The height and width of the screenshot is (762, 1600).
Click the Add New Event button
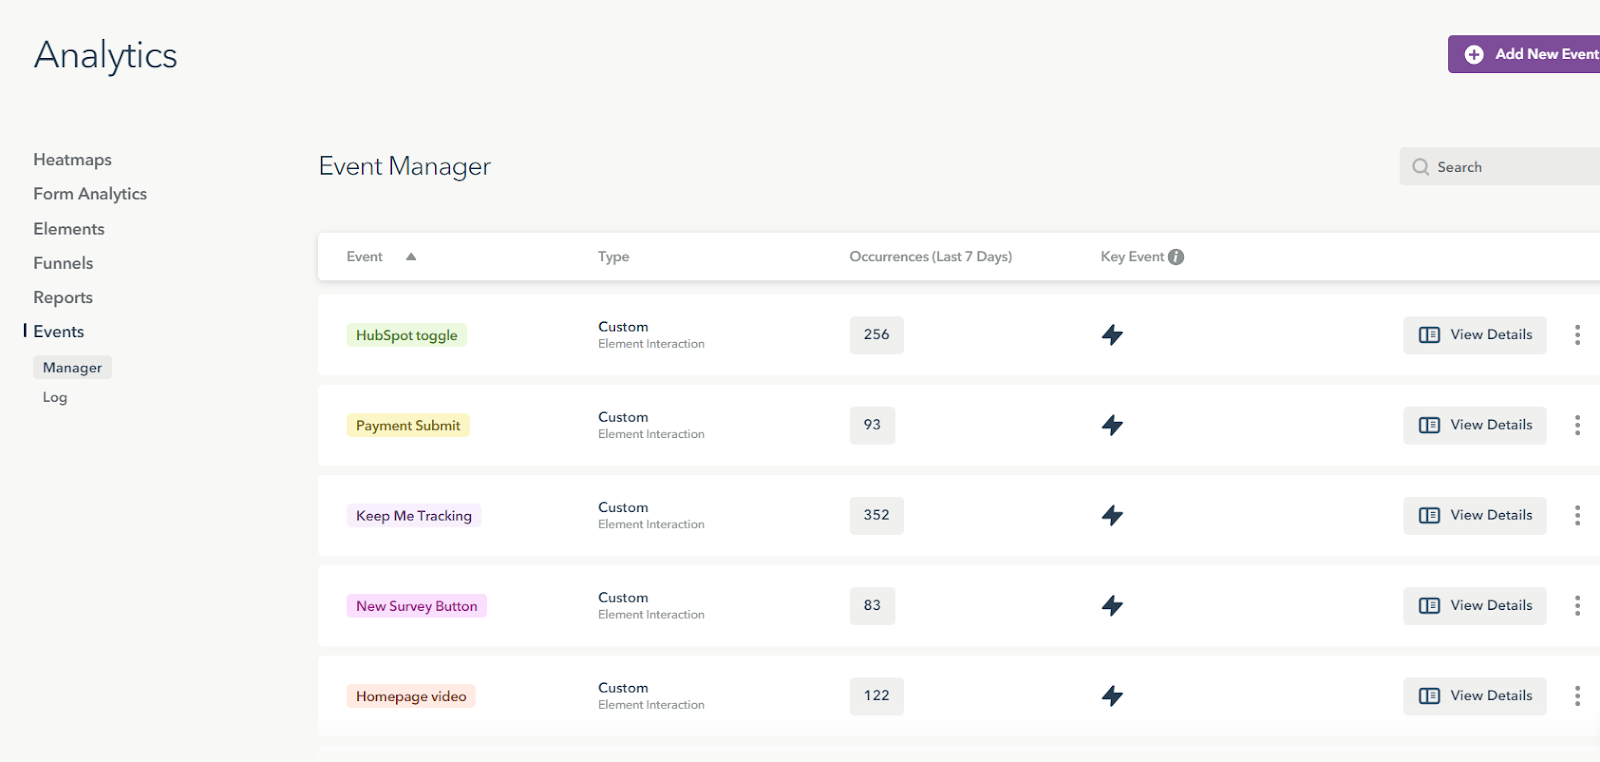[x=1524, y=54]
